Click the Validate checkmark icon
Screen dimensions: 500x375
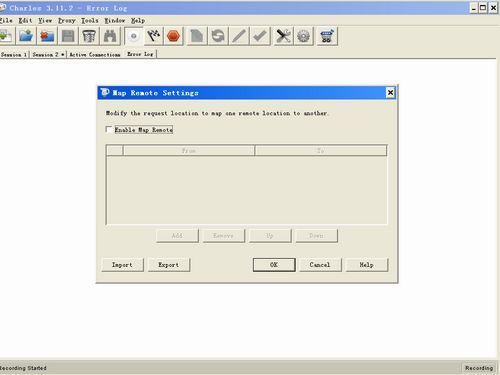tap(260, 36)
